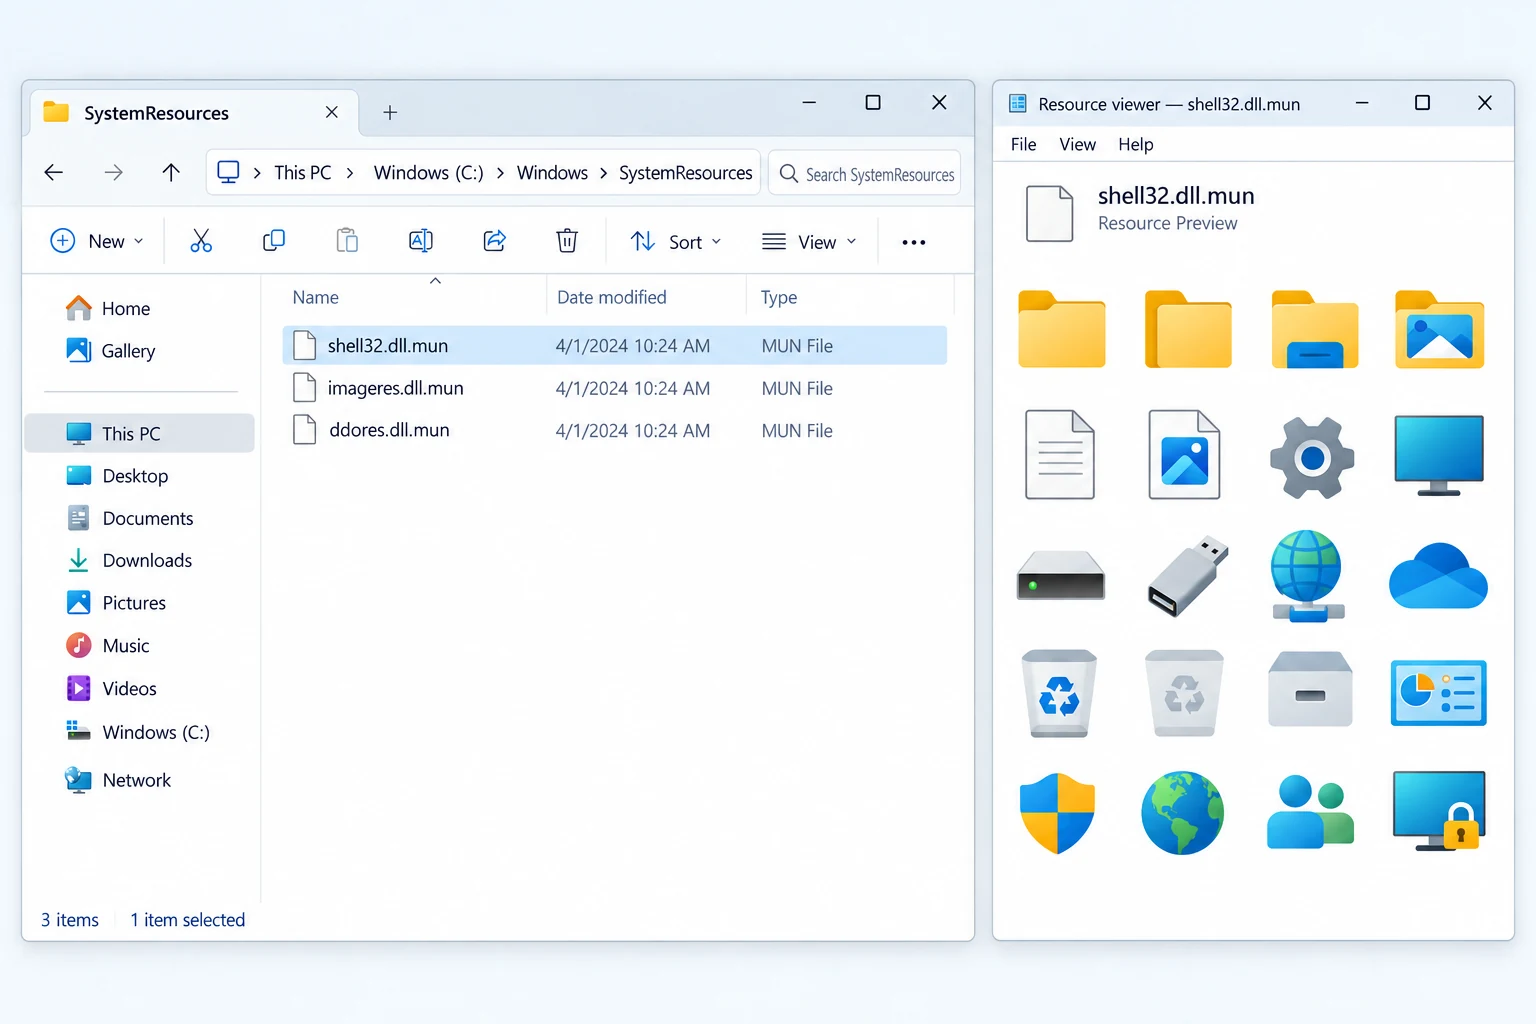
Task: Select the full Recycle Bin icon with blue arrows
Action: click(1059, 693)
